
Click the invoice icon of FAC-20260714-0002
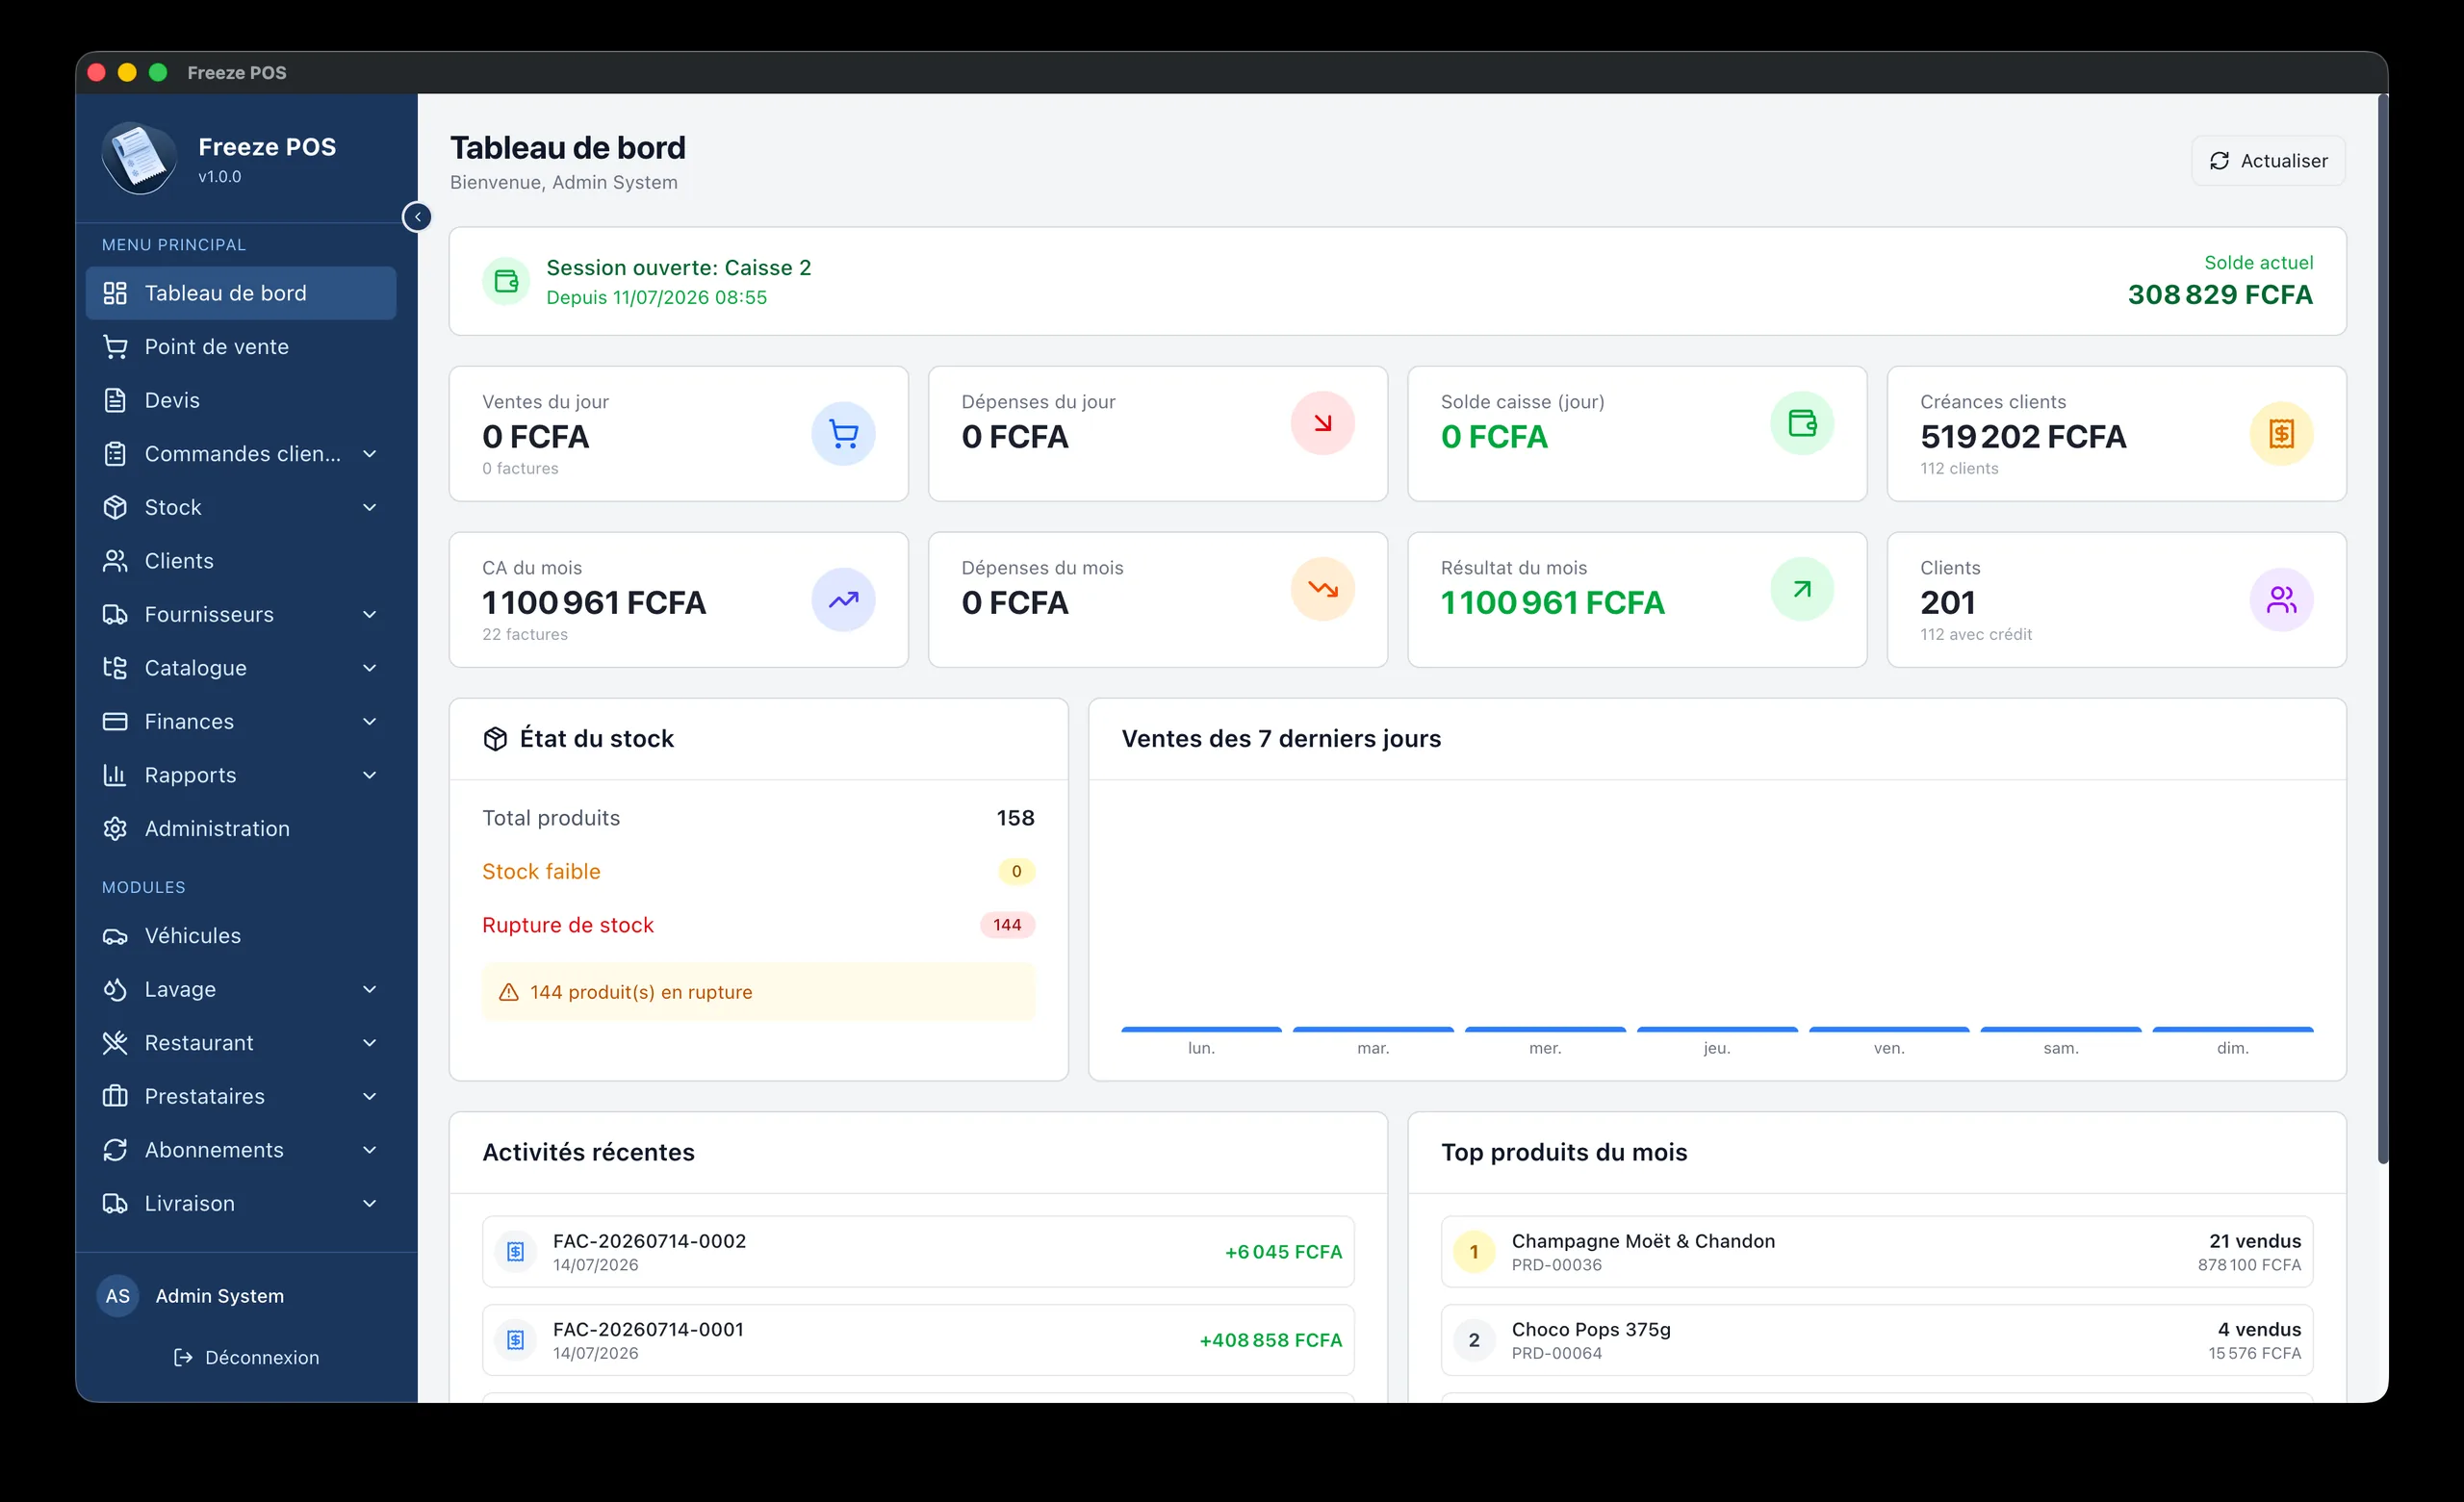pyautogui.click(x=515, y=1252)
